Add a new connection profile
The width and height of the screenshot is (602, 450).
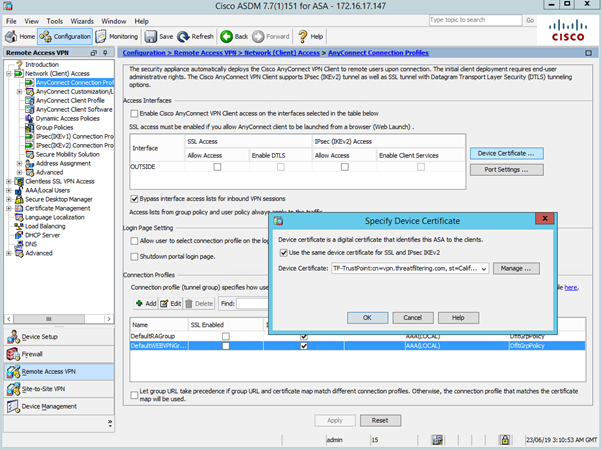[x=144, y=303]
